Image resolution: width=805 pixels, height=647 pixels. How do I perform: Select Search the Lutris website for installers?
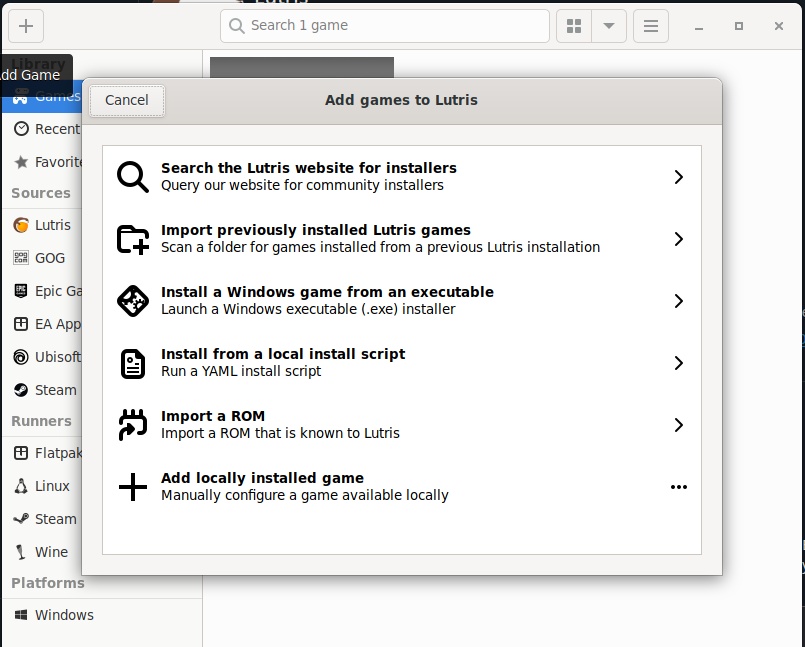(x=402, y=177)
